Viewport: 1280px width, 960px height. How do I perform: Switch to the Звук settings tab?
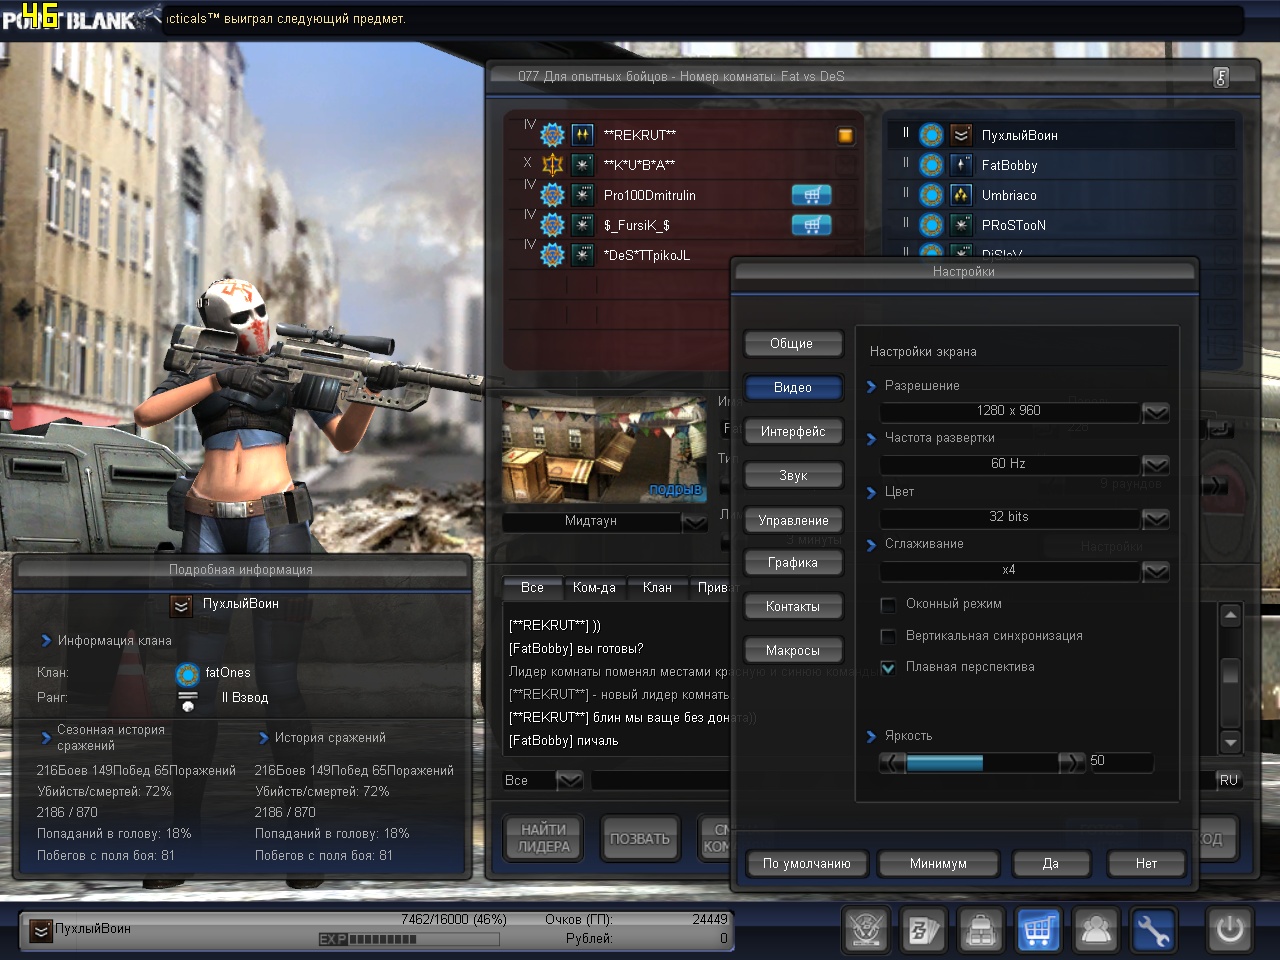[x=793, y=476]
